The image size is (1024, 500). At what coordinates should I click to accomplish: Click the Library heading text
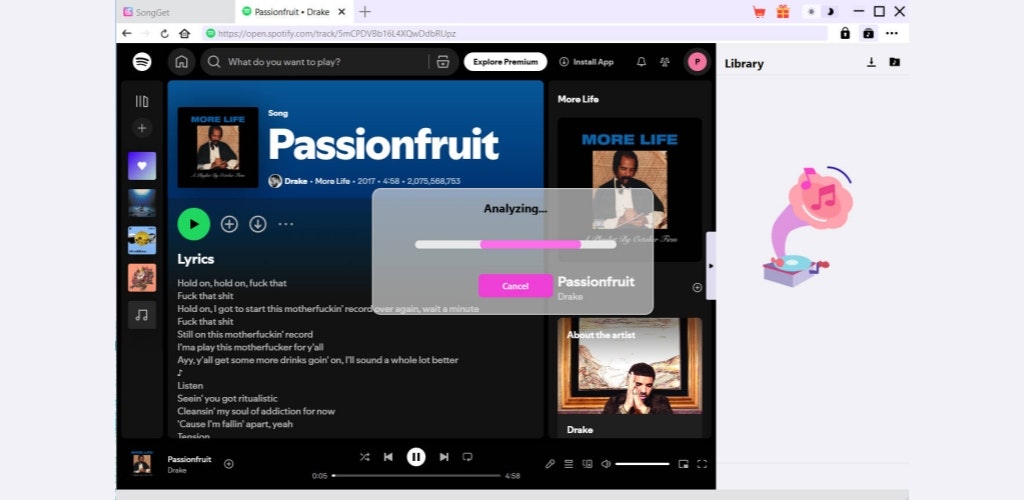coord(744,63)
